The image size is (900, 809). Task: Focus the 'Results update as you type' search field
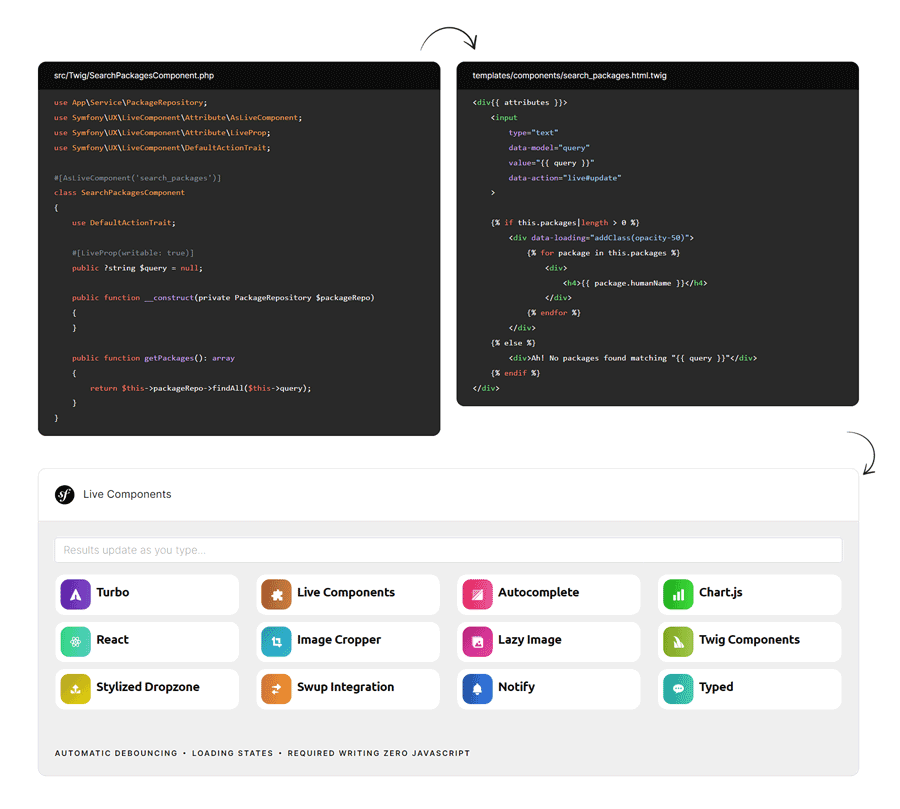pyautogui.click(x=448, y=550)
